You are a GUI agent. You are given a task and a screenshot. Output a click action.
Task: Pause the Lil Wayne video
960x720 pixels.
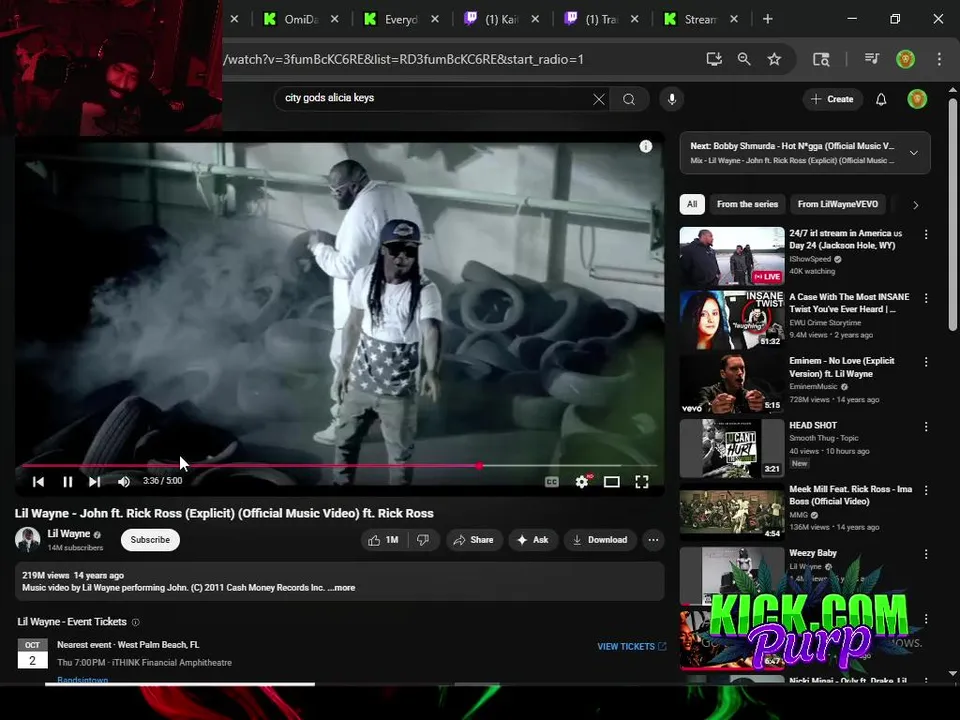(x=67, y=482)
